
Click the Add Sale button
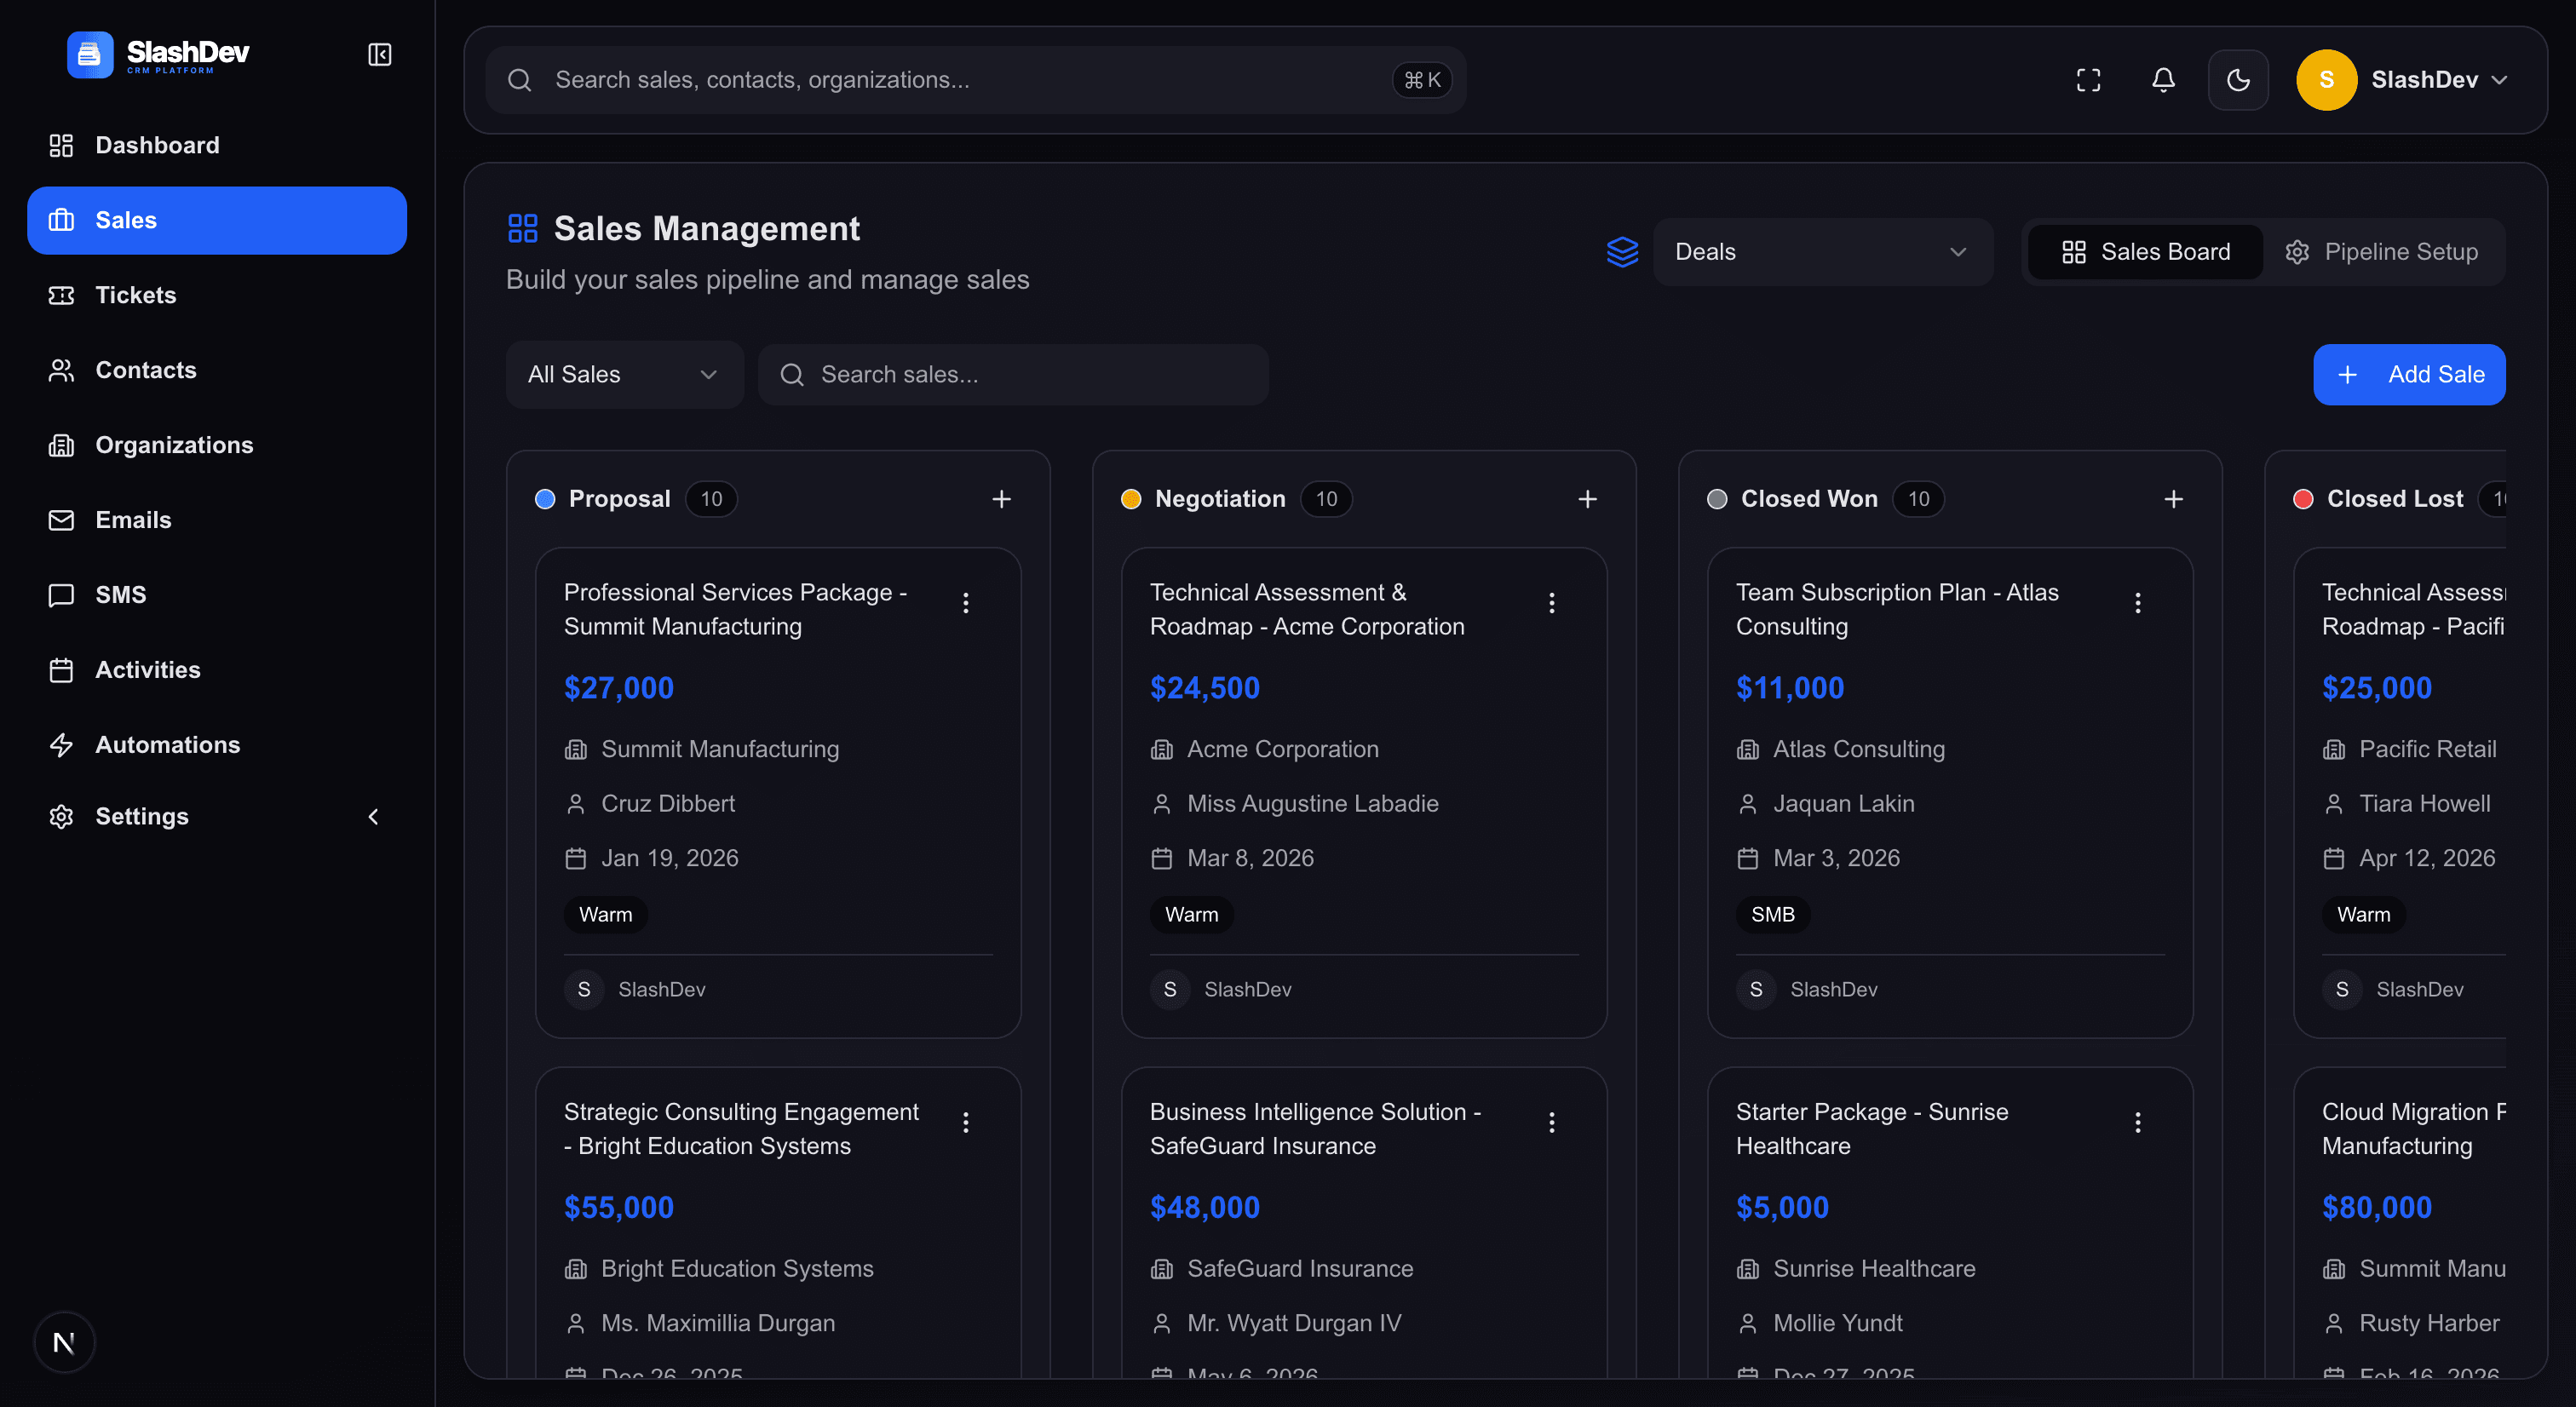2408,374
